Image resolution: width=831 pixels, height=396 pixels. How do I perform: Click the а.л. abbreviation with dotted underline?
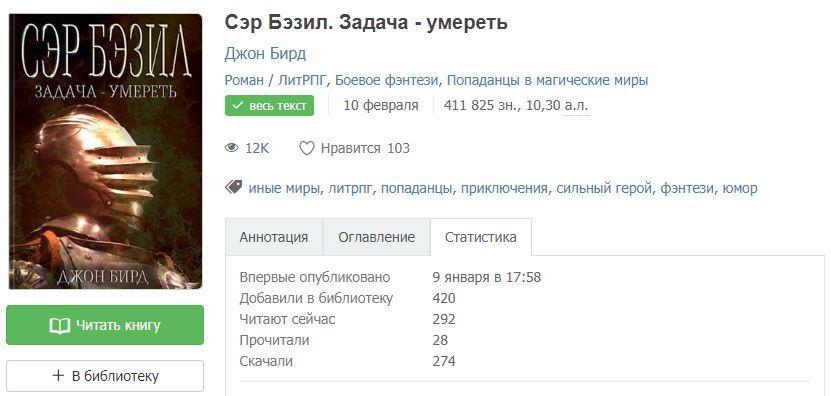tap(577, 105)
